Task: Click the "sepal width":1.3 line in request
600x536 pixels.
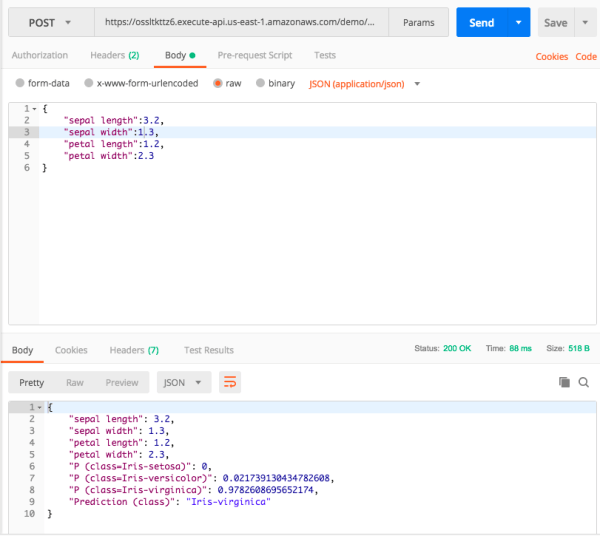Action: pyautogui.click(x=111, y=132)
